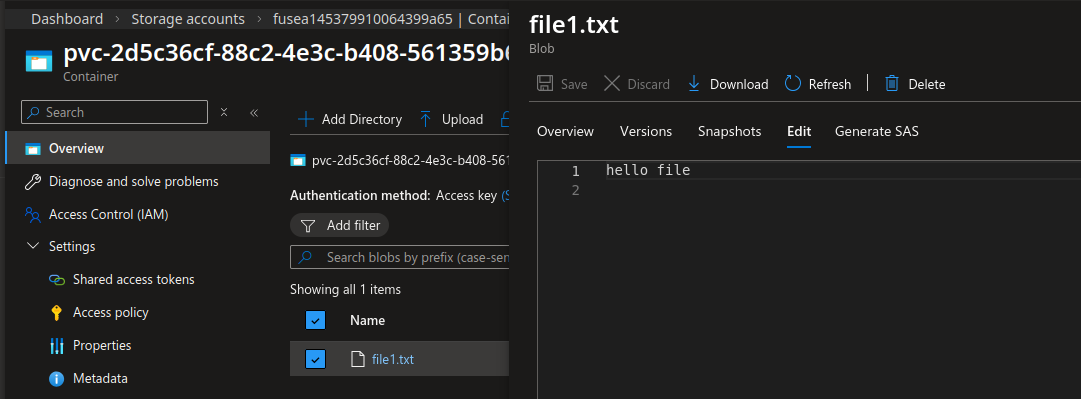Go to Dashboard breadcrumb
This screenshot has height=399, width=1081.
click(x=67, y=19)
